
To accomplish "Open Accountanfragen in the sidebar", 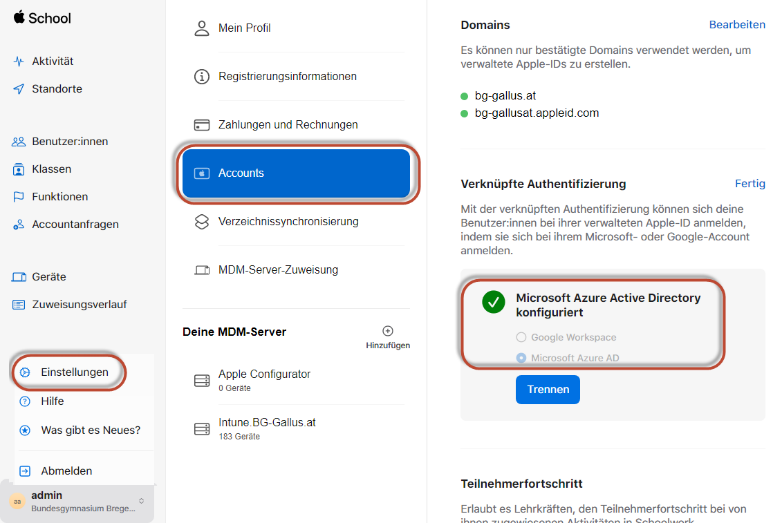I will point(75,224).
